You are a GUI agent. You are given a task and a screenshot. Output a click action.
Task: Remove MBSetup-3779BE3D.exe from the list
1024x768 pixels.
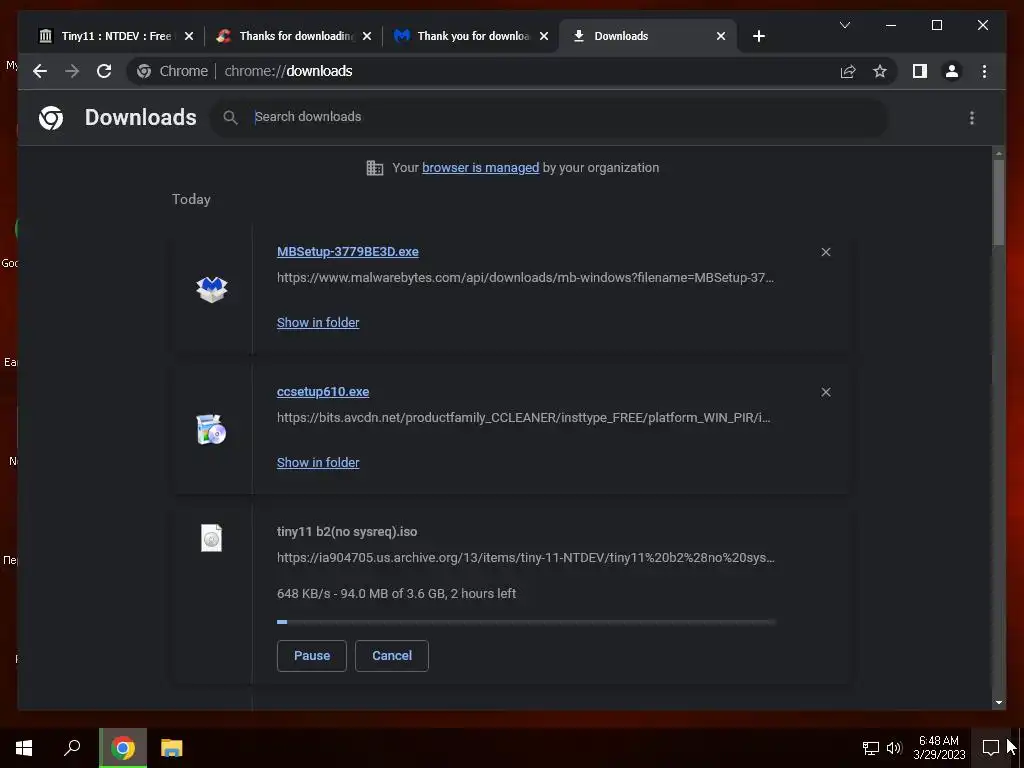(x=826, y=252)
